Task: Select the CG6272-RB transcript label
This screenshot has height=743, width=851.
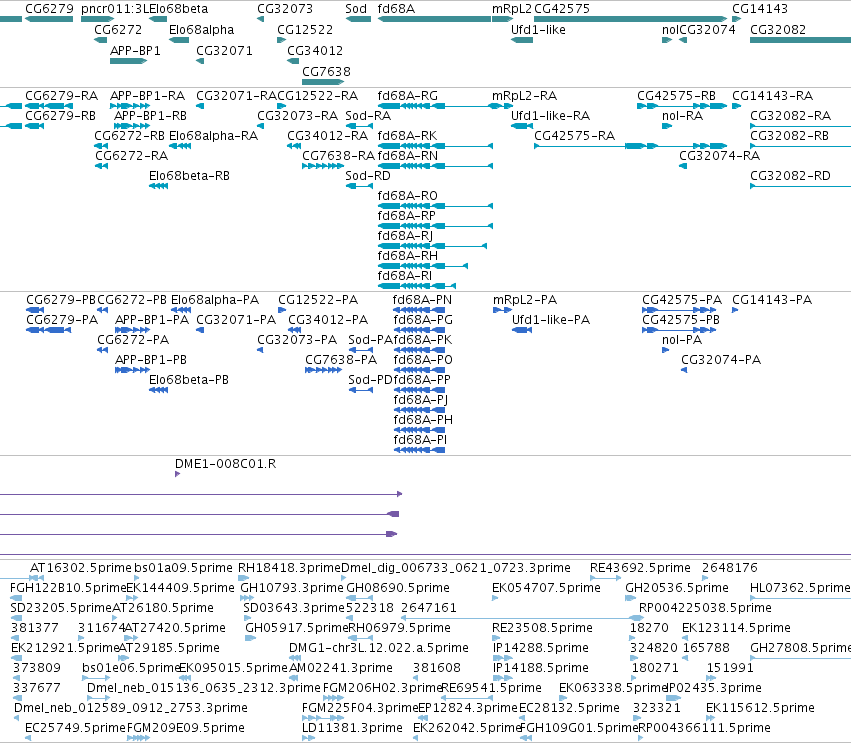Action: 130,136
